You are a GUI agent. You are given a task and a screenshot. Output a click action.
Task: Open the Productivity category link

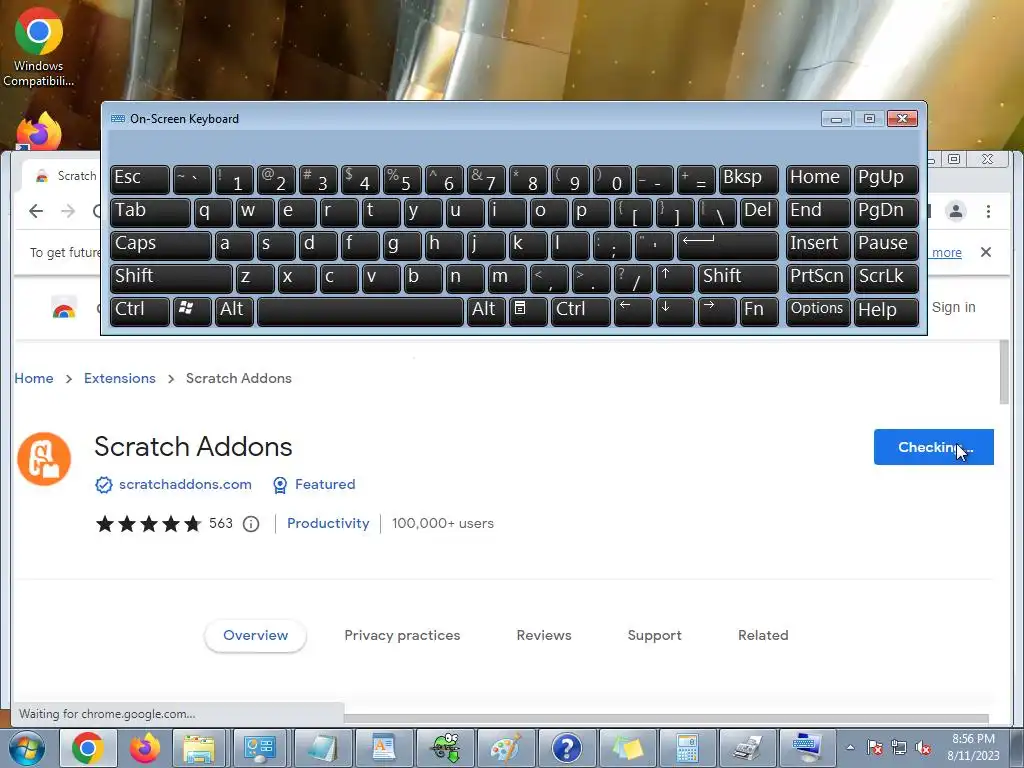coord(328,524)
